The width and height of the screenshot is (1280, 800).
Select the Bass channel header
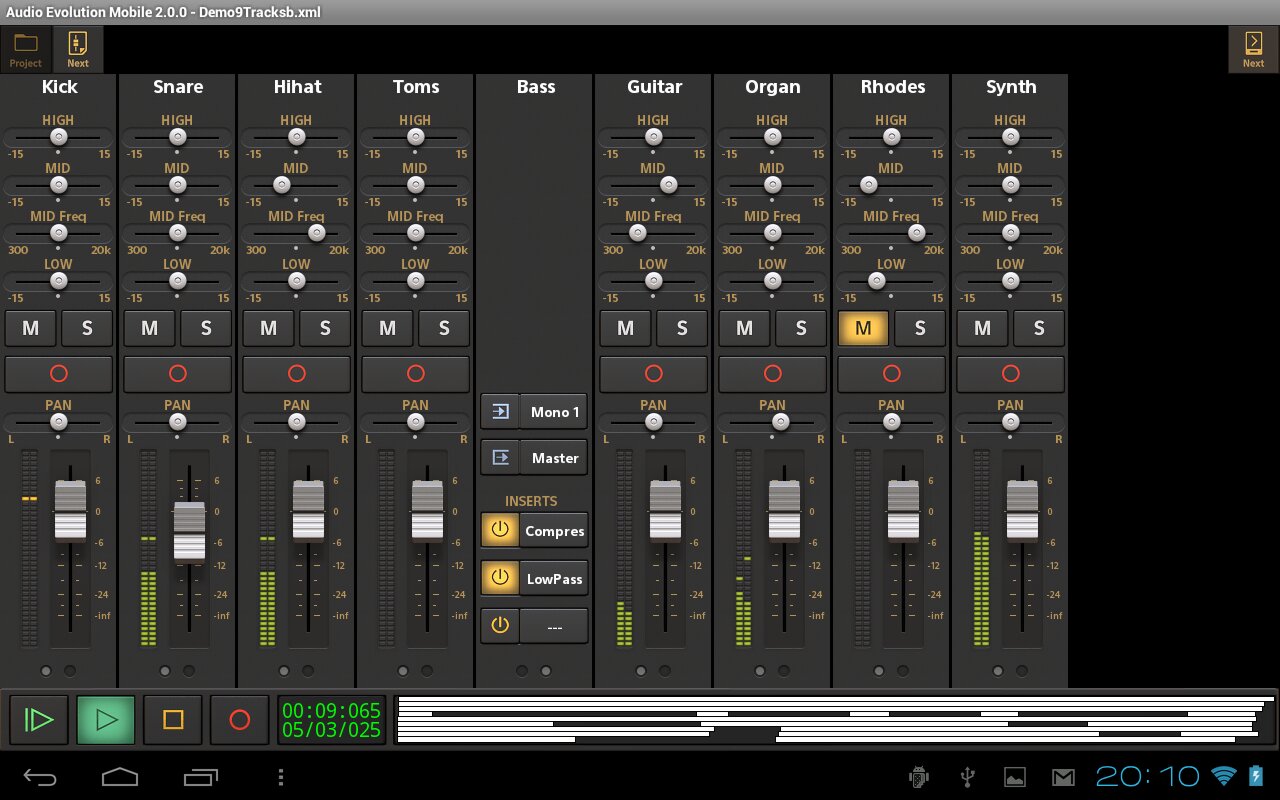(x=535, y=87)
